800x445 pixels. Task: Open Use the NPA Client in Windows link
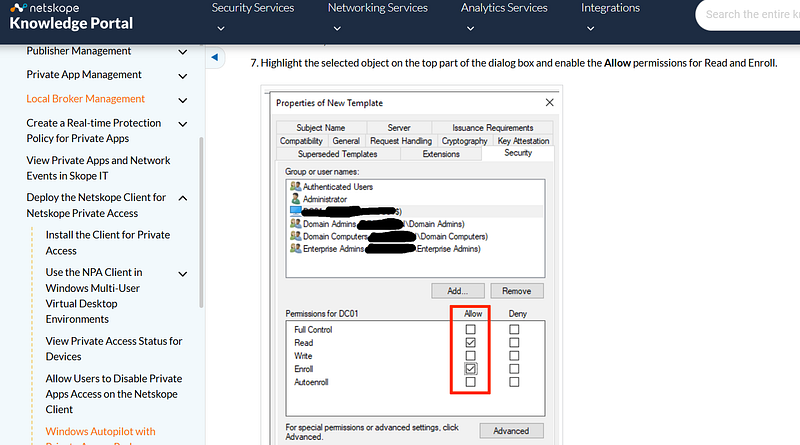click(x=94, y=295)
